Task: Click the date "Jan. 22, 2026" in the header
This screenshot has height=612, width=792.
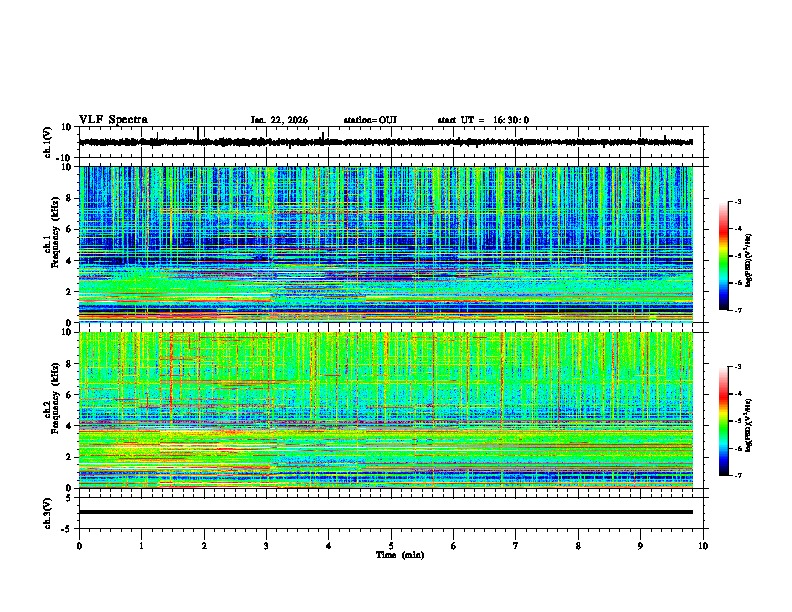Action: point(279,120)
